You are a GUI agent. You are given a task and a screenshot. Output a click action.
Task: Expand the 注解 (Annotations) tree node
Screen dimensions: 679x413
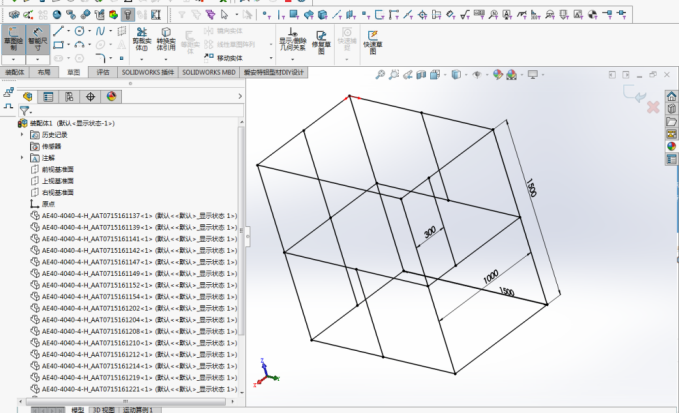[x=22, y=157]
